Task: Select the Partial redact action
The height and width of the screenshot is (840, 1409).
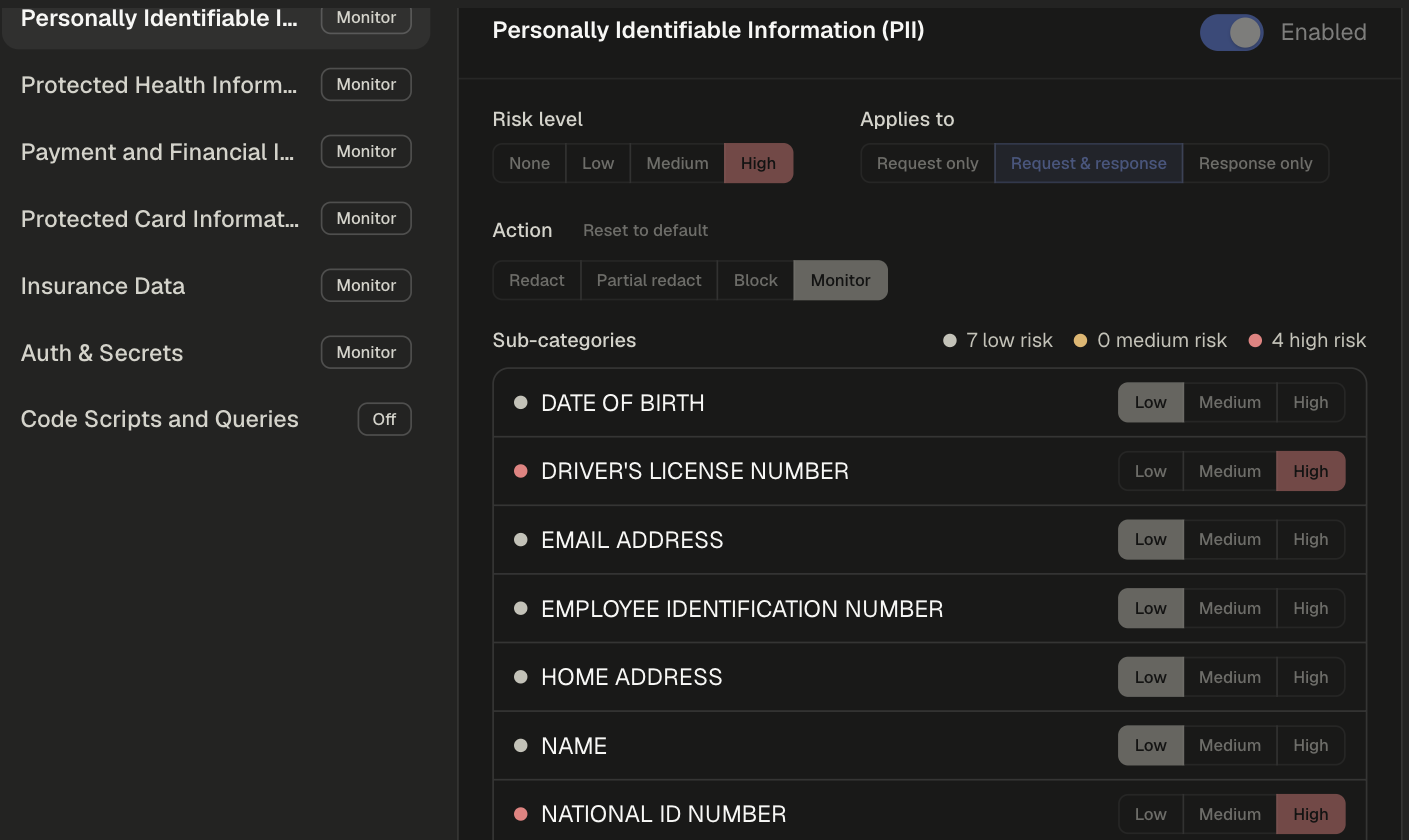Action: coord(649,280)
